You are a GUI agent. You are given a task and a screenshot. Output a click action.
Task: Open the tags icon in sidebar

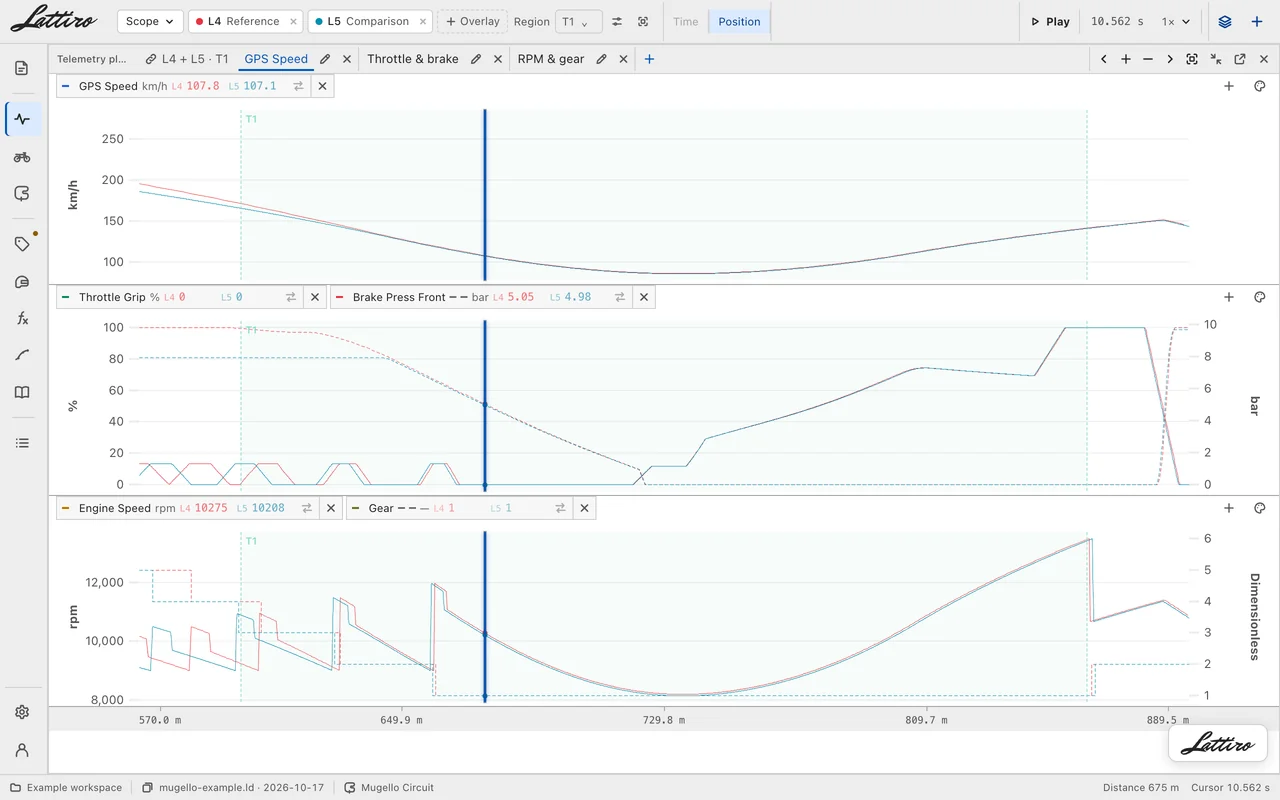[x=22, y=244]
